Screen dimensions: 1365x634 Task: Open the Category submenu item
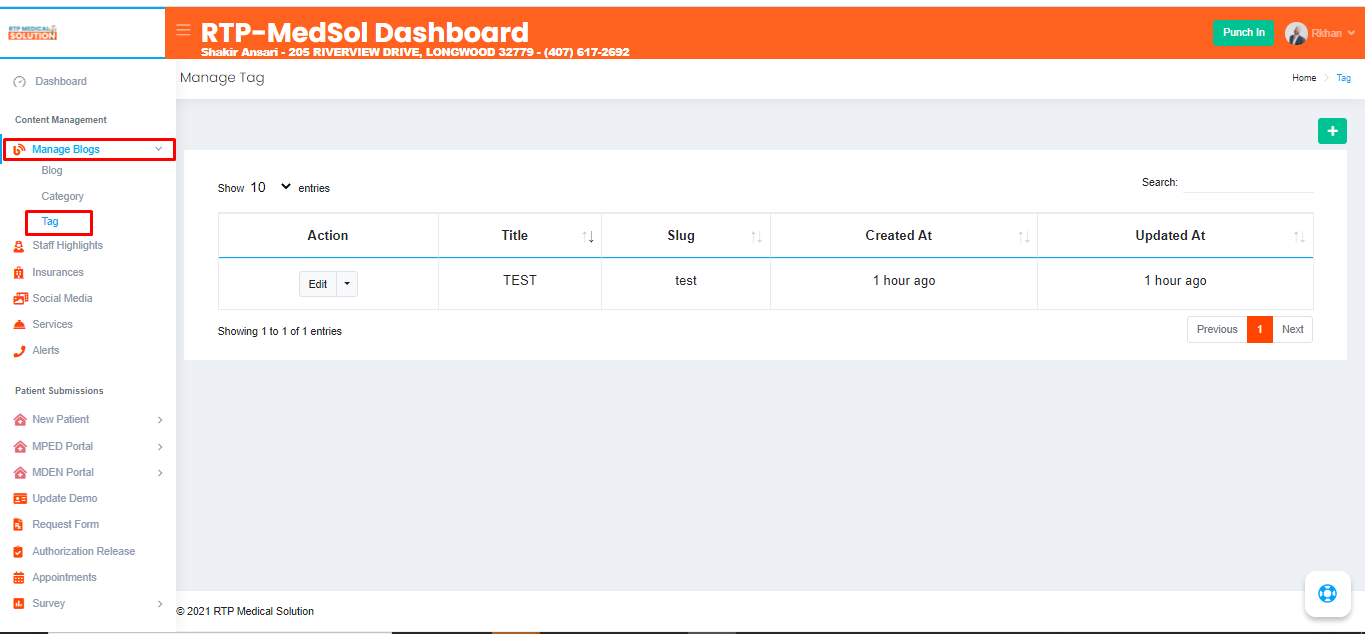pos(63,197)
